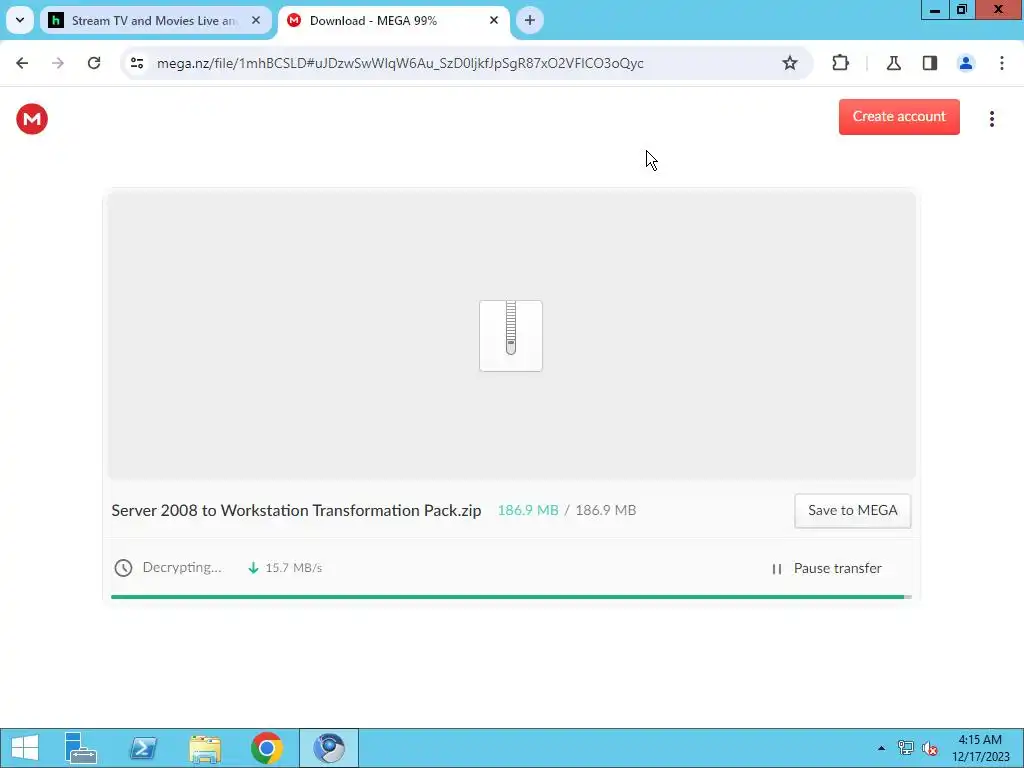1024x768 pixels.
Task: Click the network tray icon
Action: click(x=906, y=748)
